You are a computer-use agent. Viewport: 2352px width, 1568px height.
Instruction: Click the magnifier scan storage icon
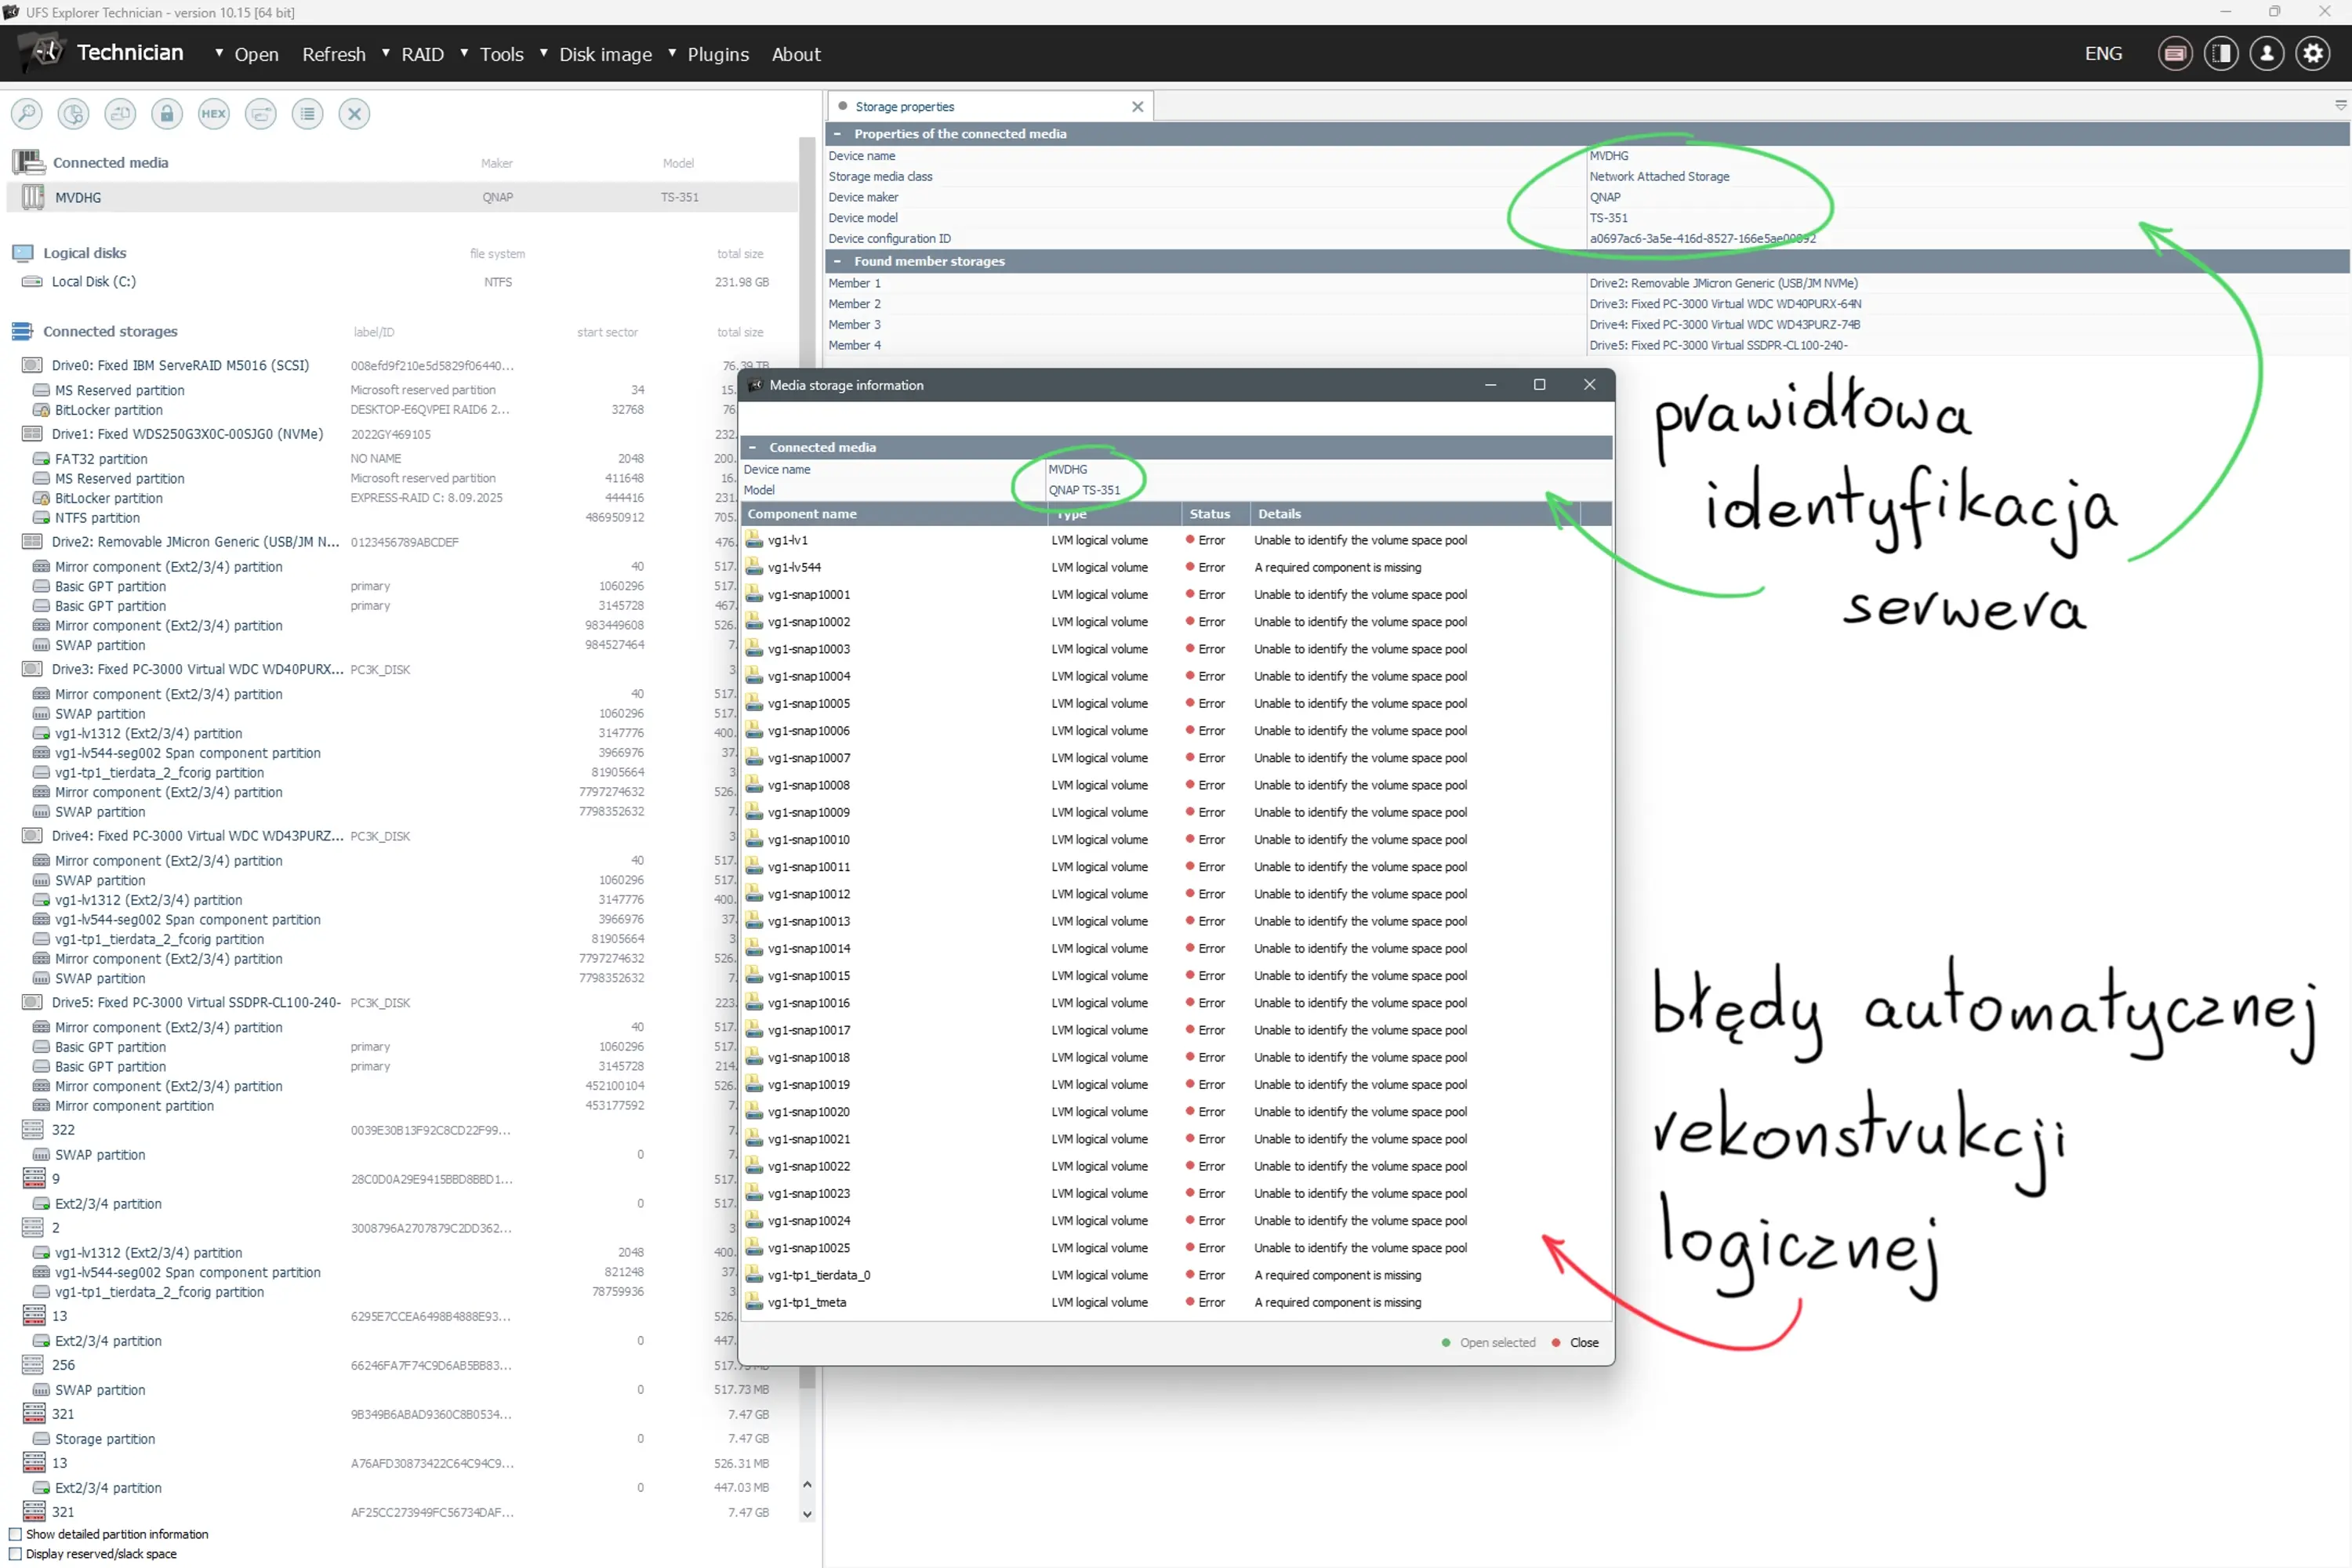(27, 114)
